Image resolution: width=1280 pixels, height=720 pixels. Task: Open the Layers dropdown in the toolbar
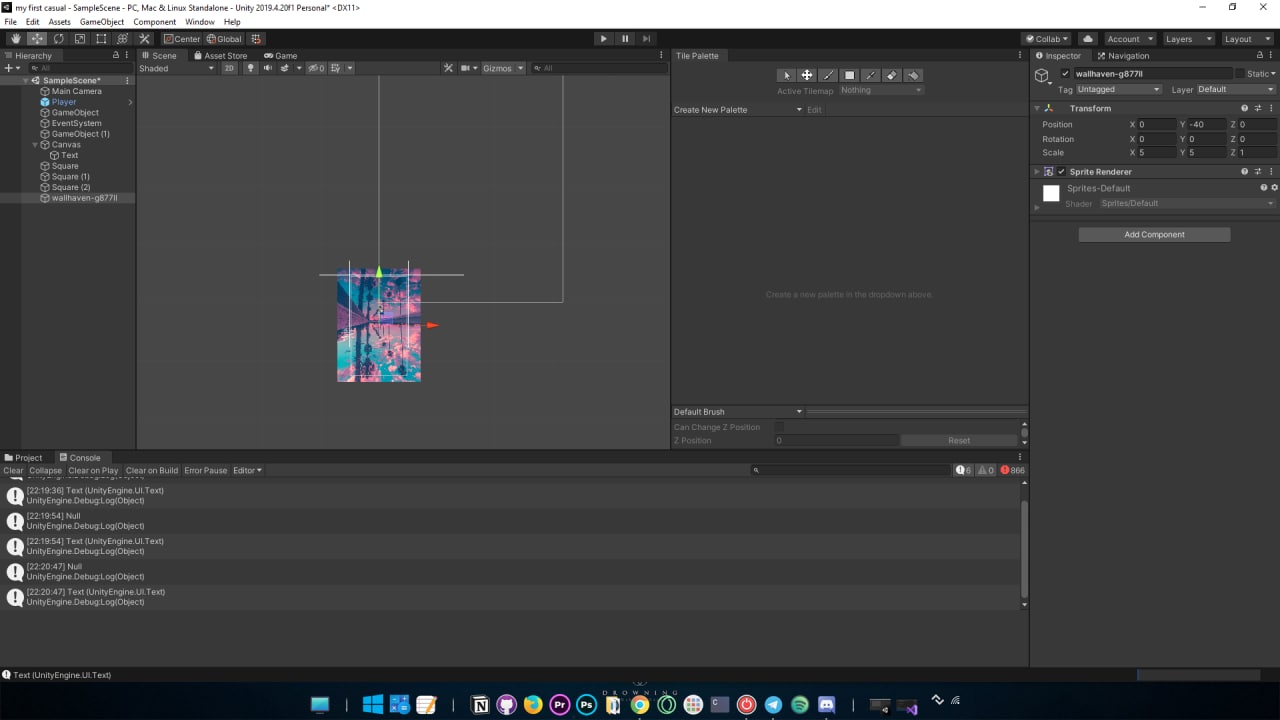[x=1188, y=39]
